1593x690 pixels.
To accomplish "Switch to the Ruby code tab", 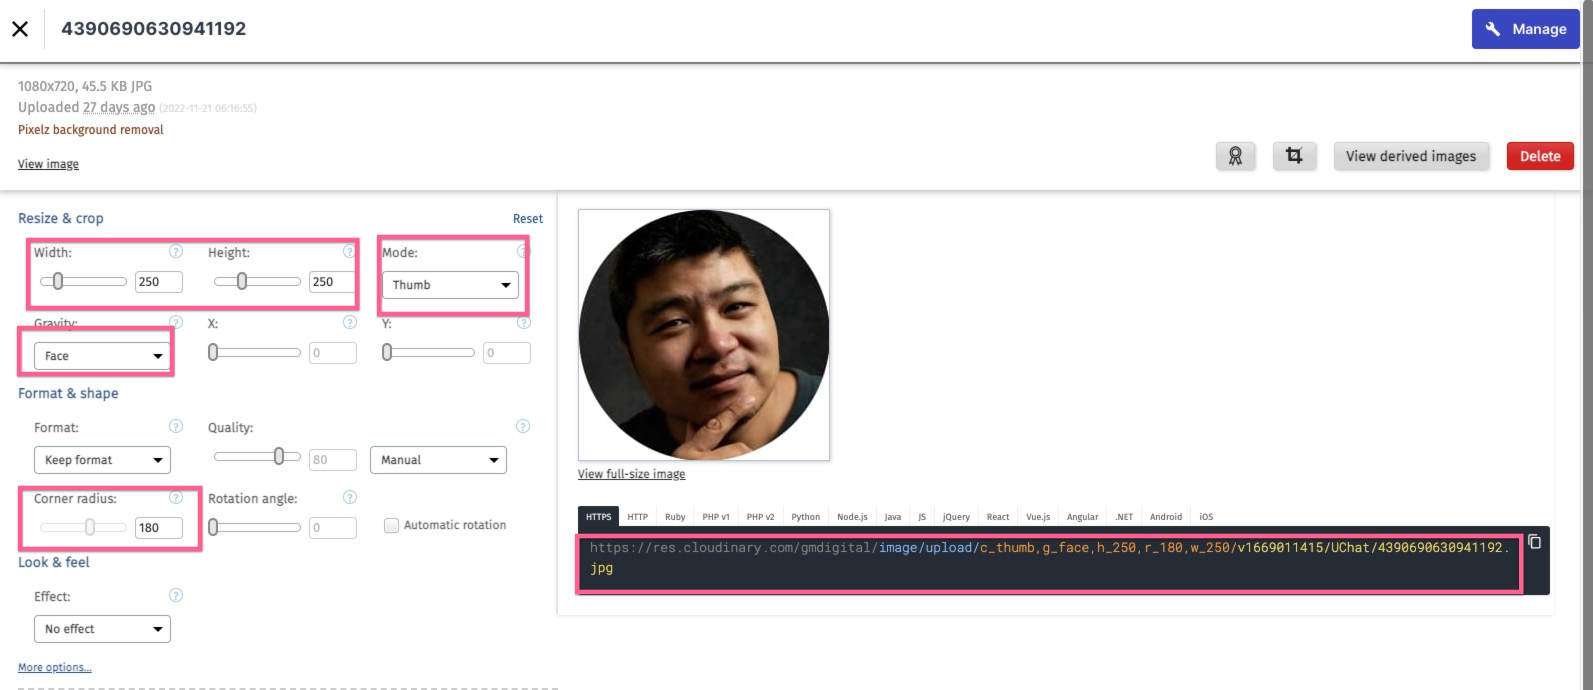I will (x=675, y=517).
